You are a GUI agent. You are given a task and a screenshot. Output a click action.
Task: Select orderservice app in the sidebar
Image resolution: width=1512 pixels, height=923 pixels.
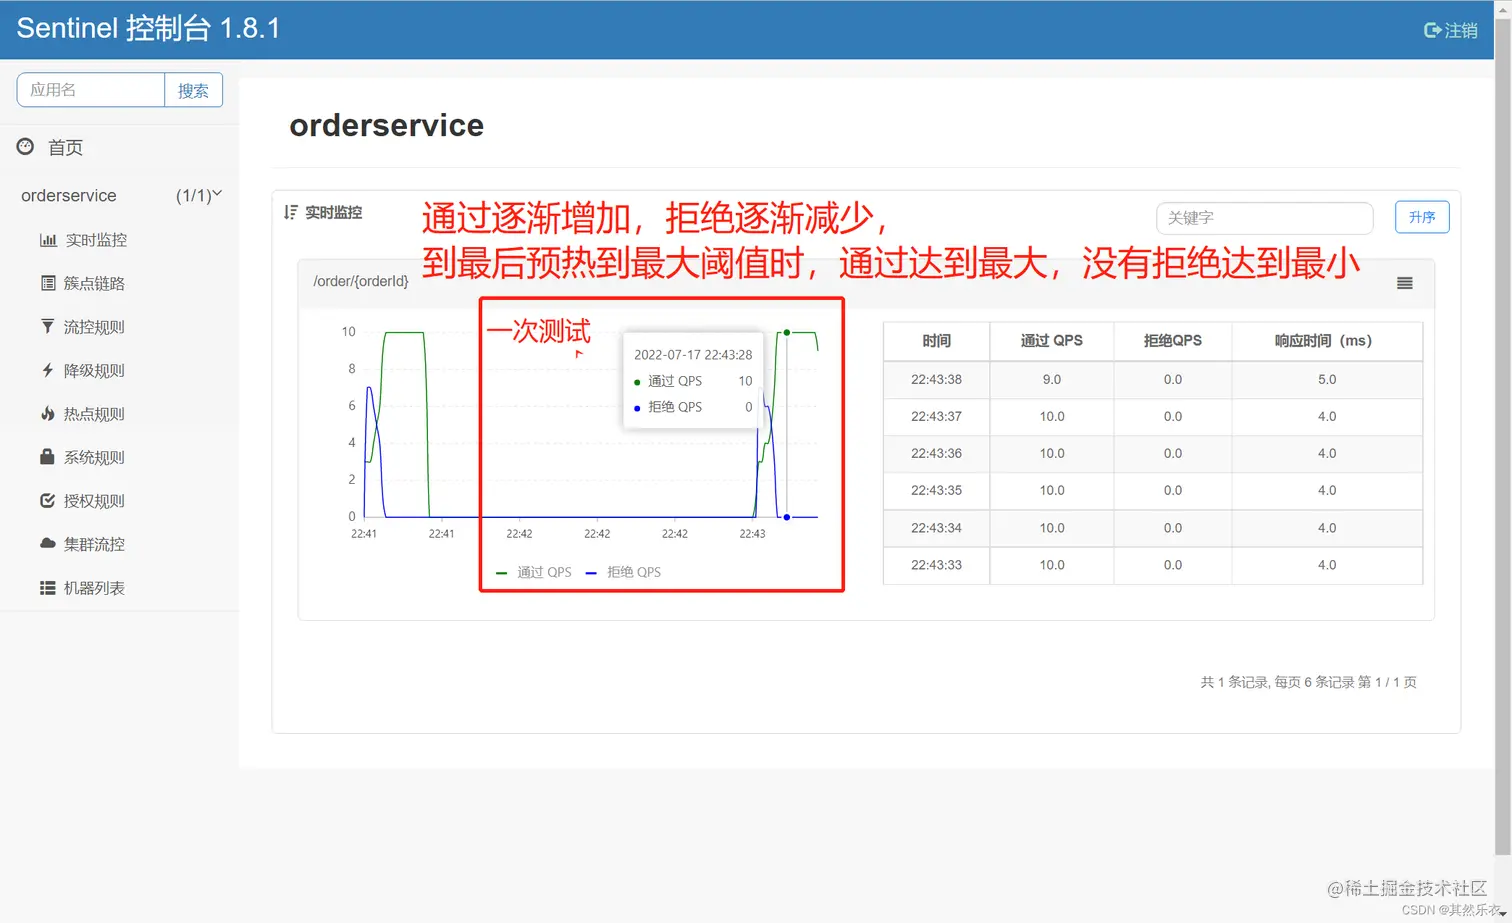click(x=69, y=195)
